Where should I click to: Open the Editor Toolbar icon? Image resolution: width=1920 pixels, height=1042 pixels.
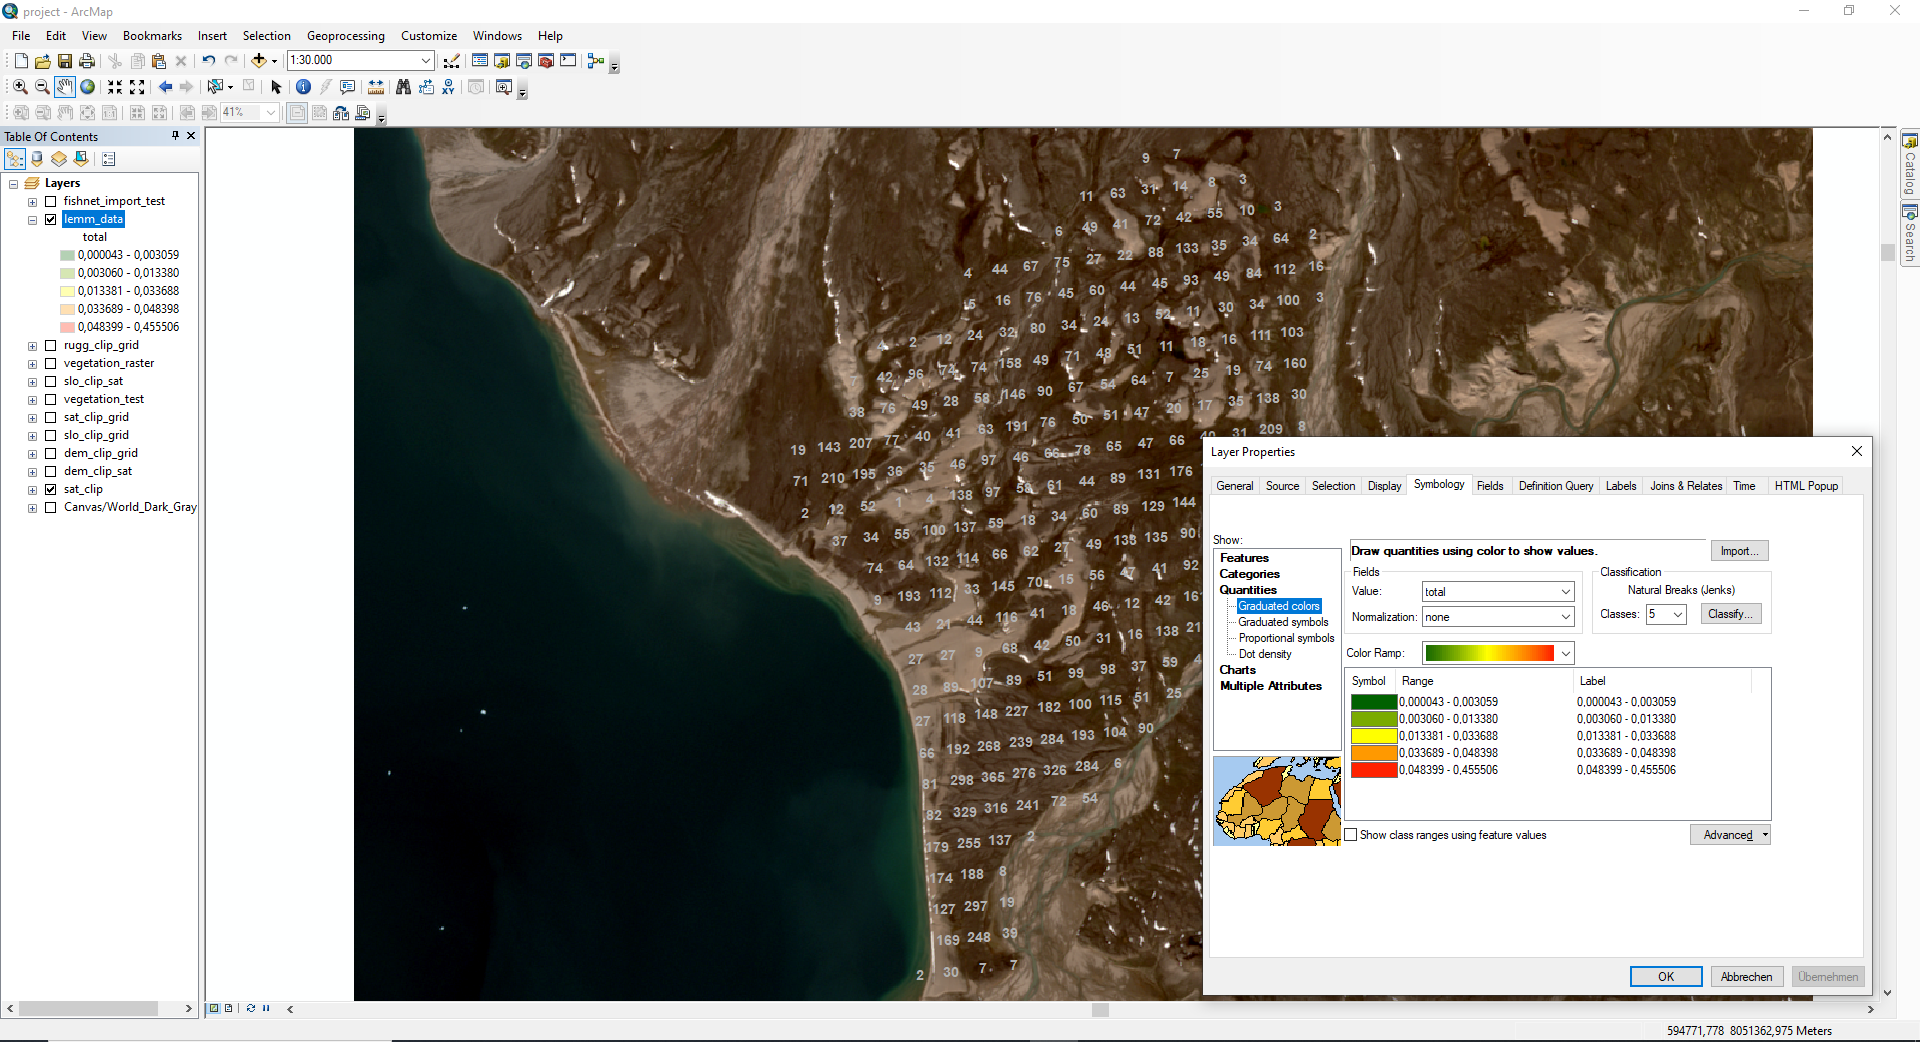coord(452,61)
